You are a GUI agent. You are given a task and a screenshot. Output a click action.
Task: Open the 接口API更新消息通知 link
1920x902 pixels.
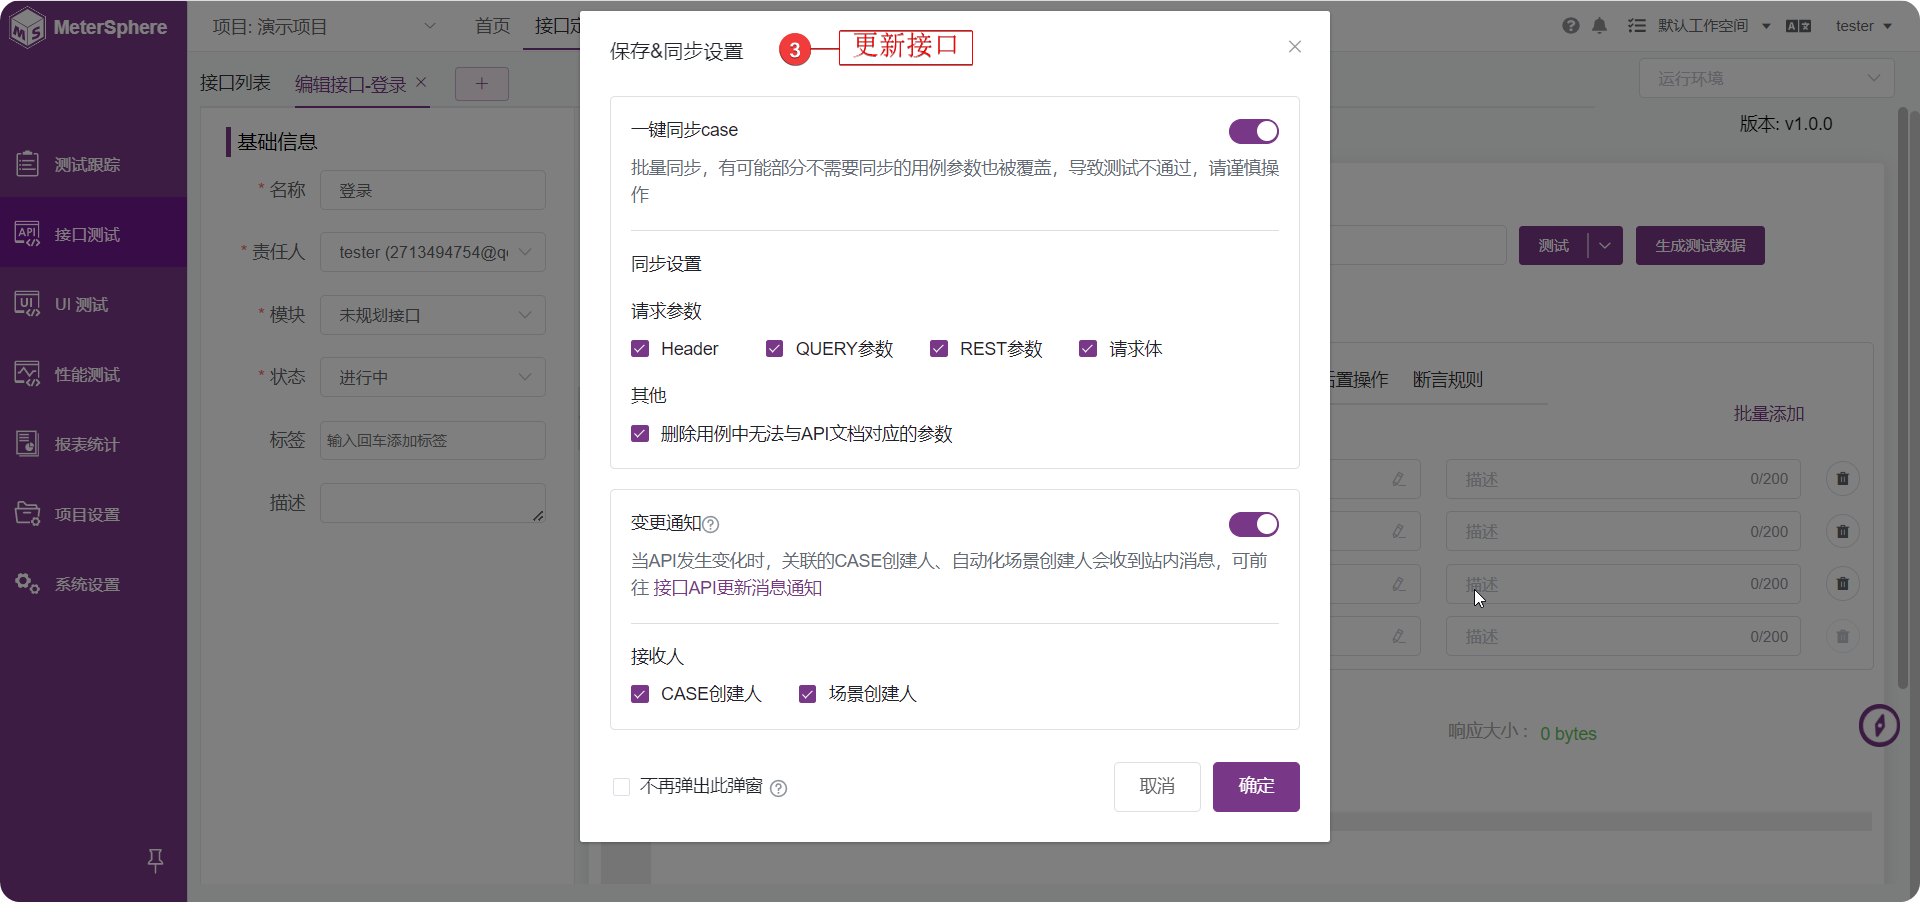(x=738, y=588)
